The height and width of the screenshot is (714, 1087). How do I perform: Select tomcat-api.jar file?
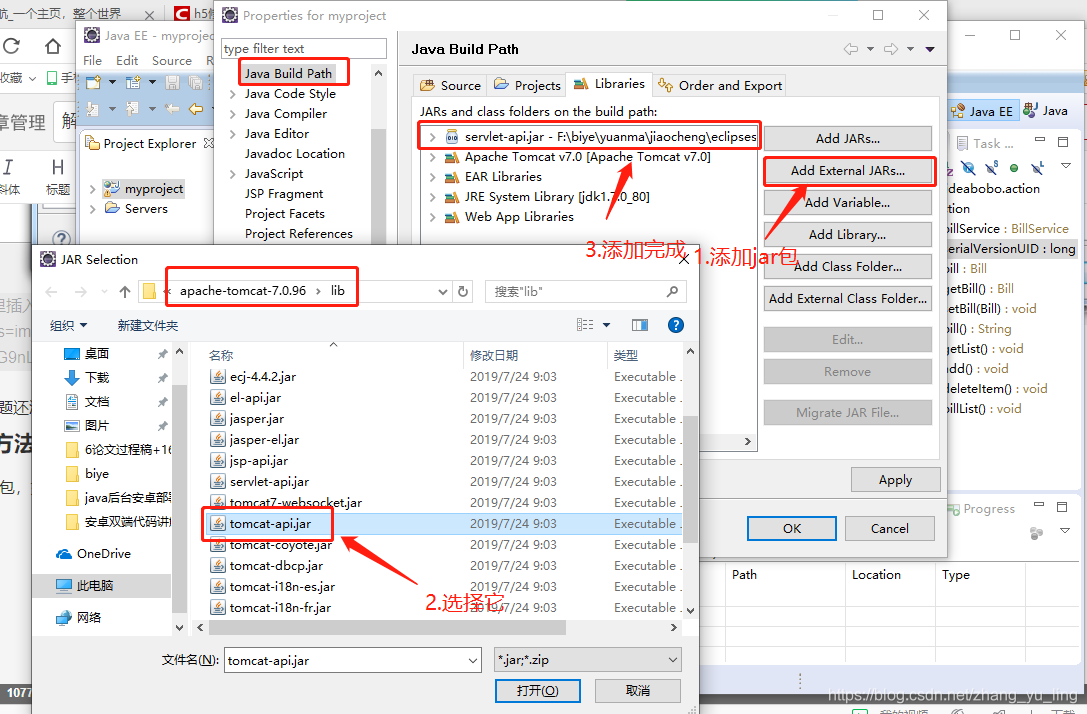270,524
